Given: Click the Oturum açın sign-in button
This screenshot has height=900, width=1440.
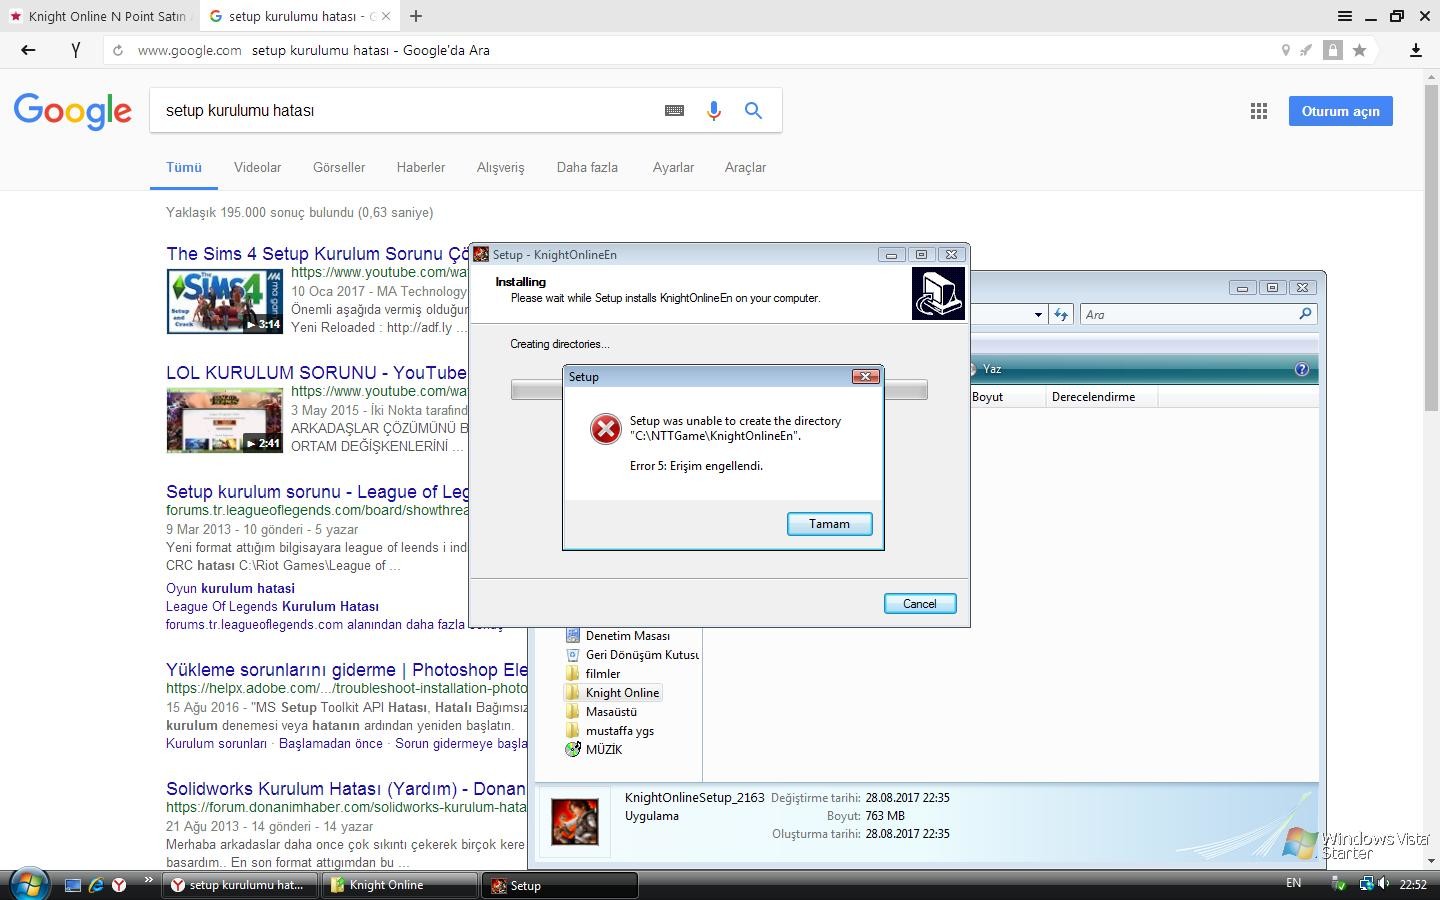Looking at the screenshot, I should [1340, 111].
